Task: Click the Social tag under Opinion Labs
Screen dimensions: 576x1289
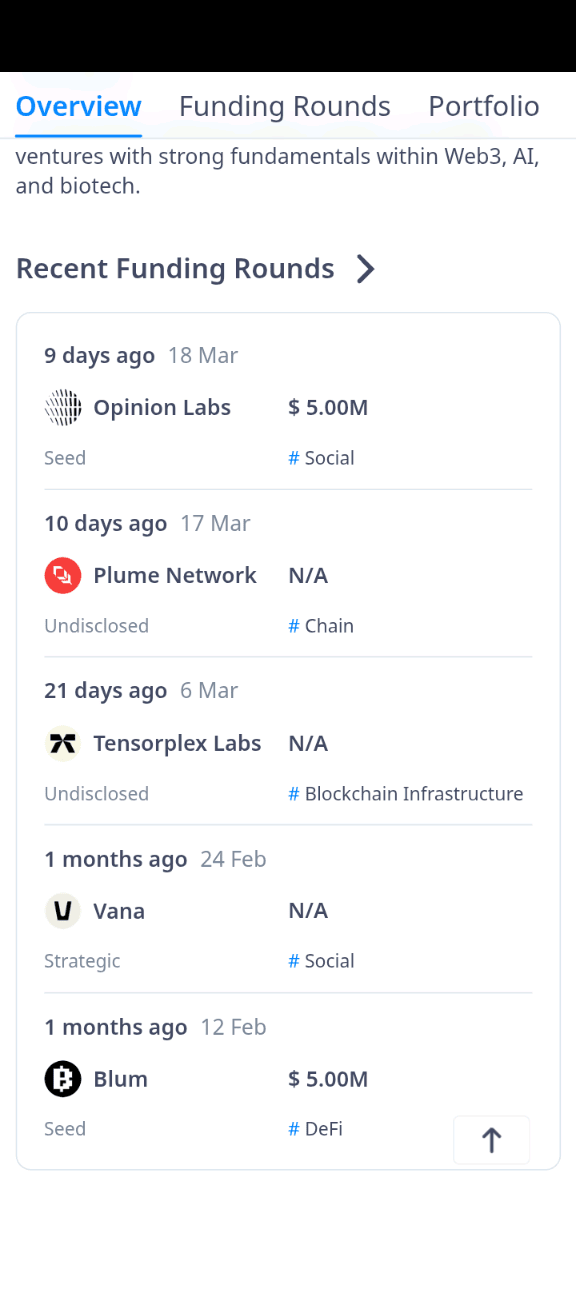Action: tap(322, 458)
